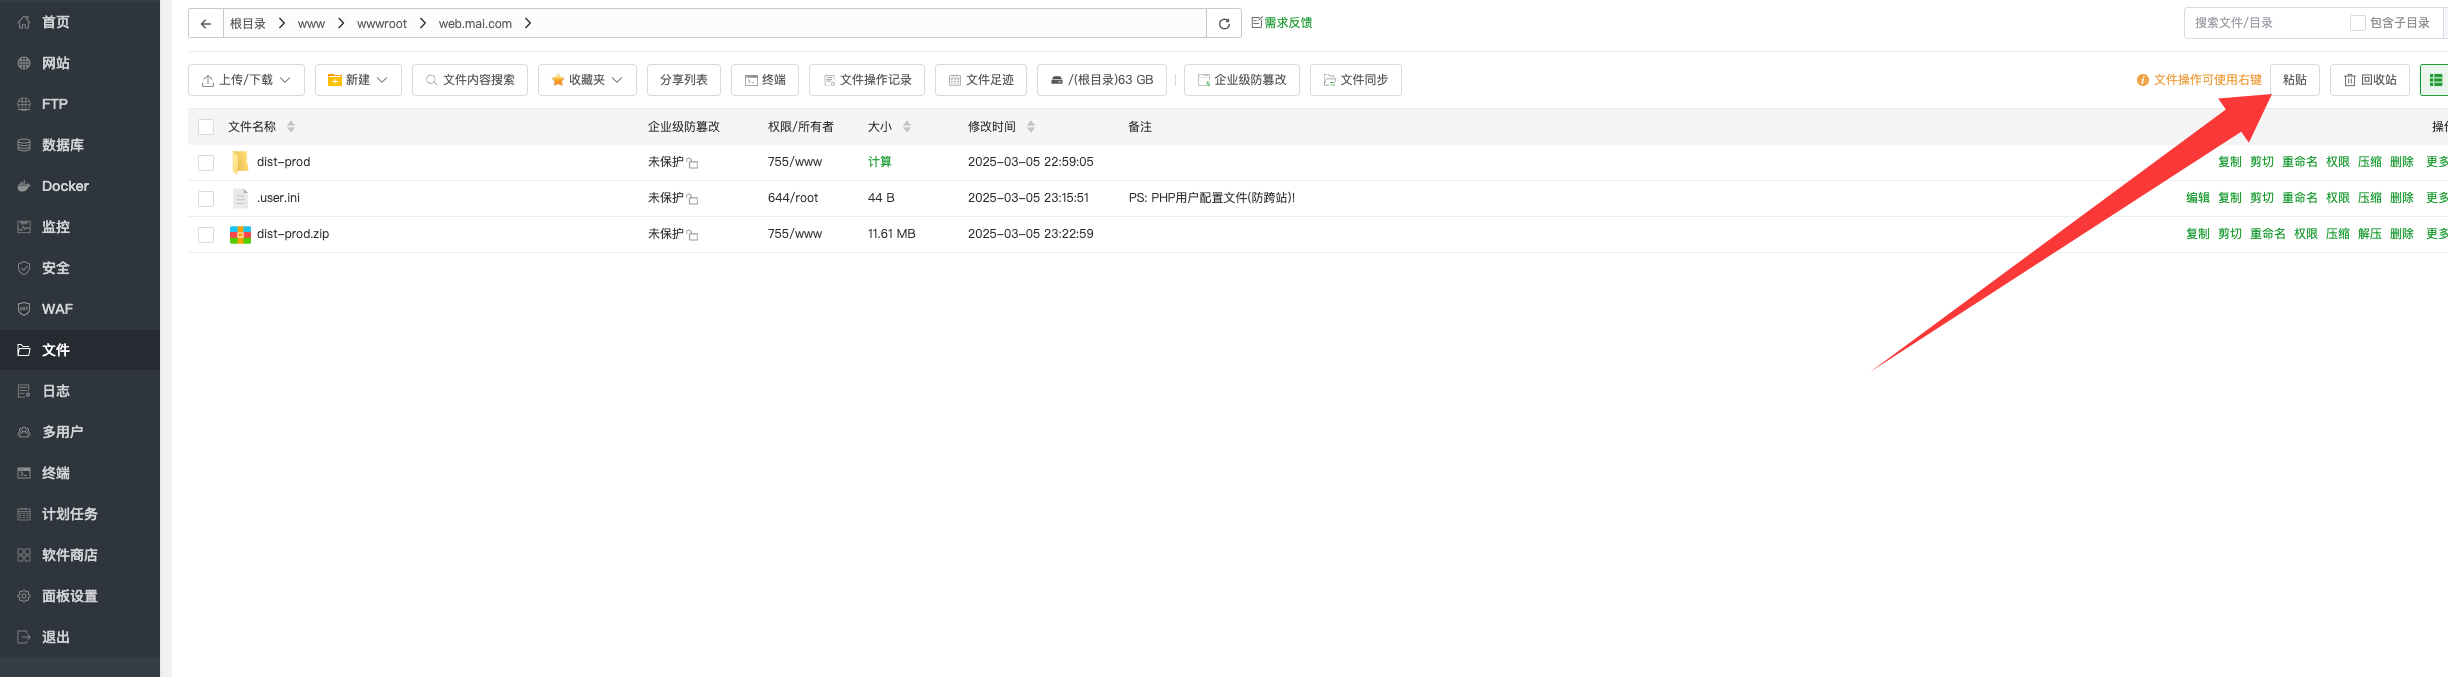Click Extract (解压) for dist-prod.zip
Viewport: 2448px width, 677px height.
click(x=2370, y=234)
